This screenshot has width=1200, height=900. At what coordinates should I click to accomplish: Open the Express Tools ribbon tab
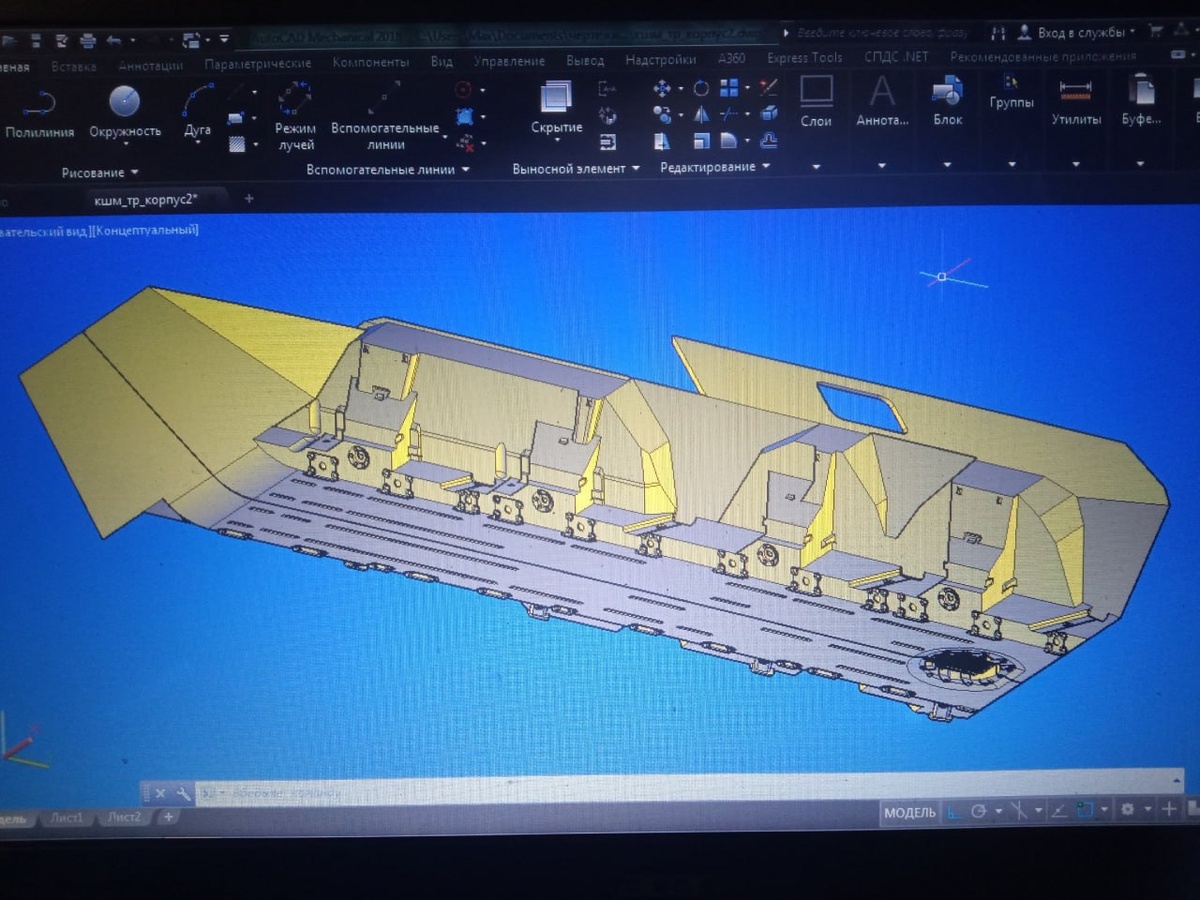[x=804, y=58]
